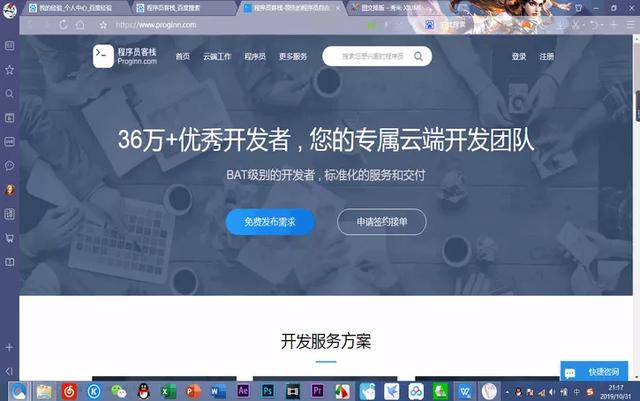Open Photoshop from the taskbar

click(268, 390)
